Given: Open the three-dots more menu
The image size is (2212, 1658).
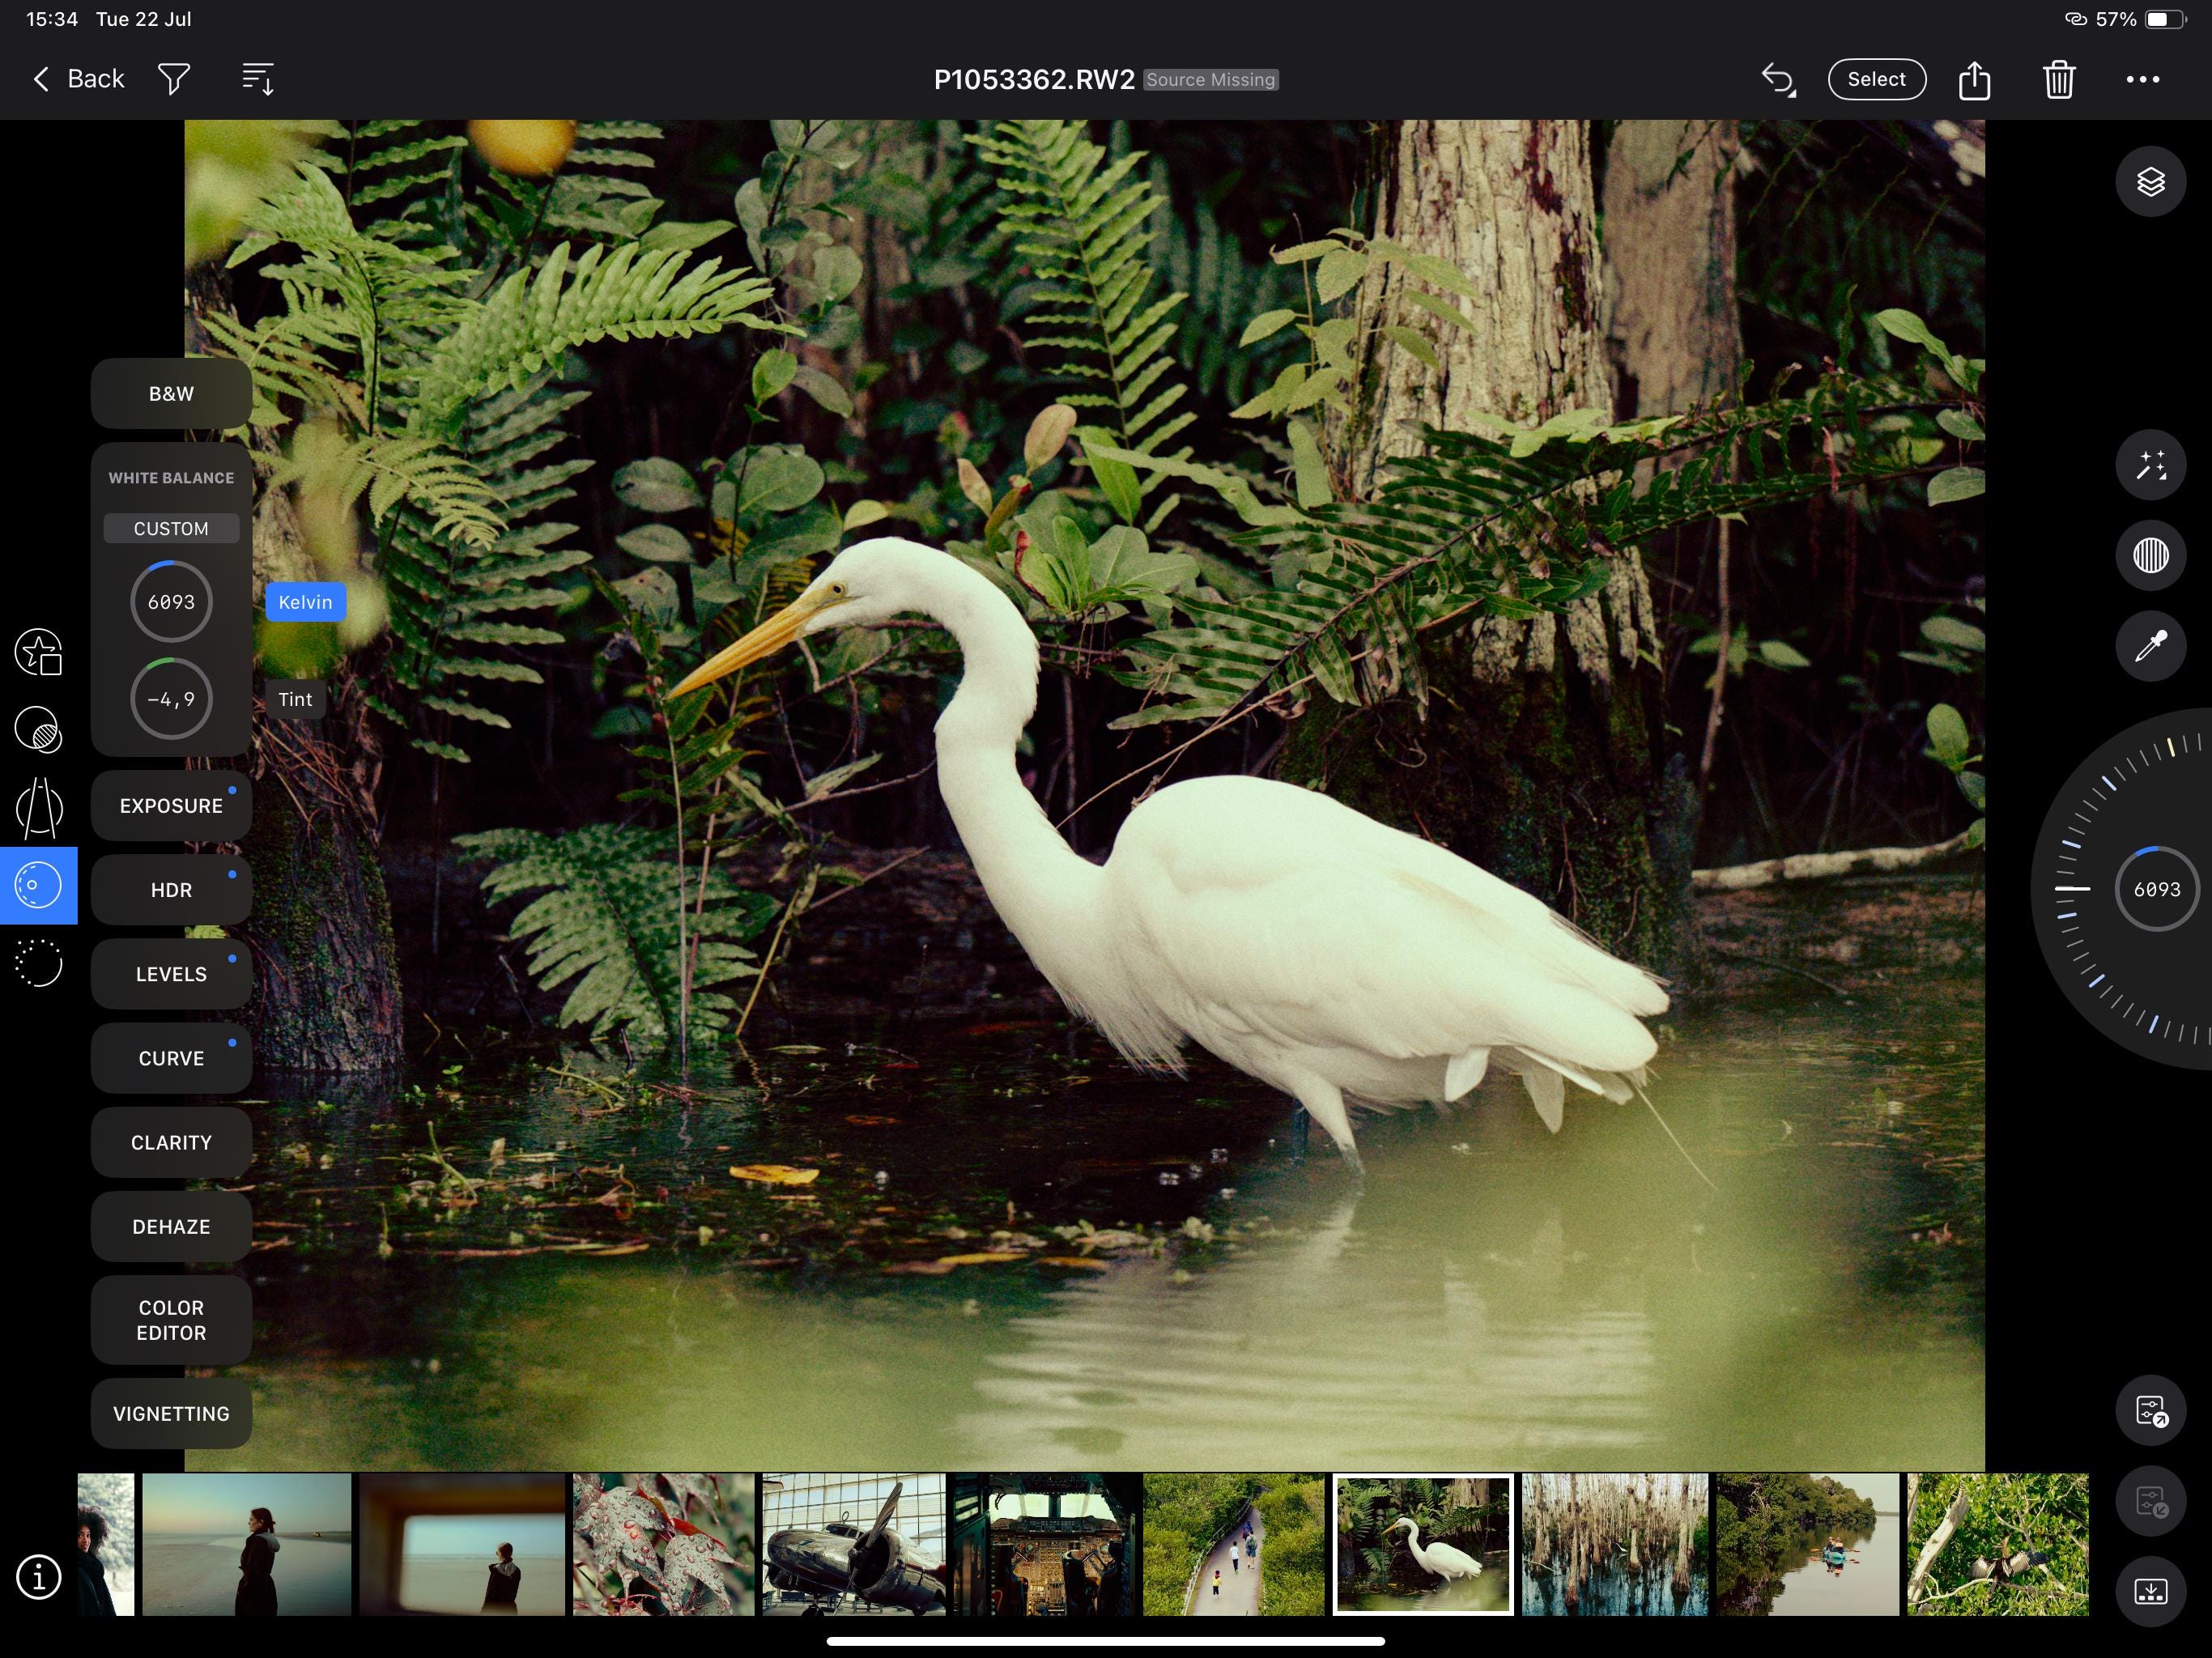Looking at the screenshot, I should click(x=2142, y=79).
